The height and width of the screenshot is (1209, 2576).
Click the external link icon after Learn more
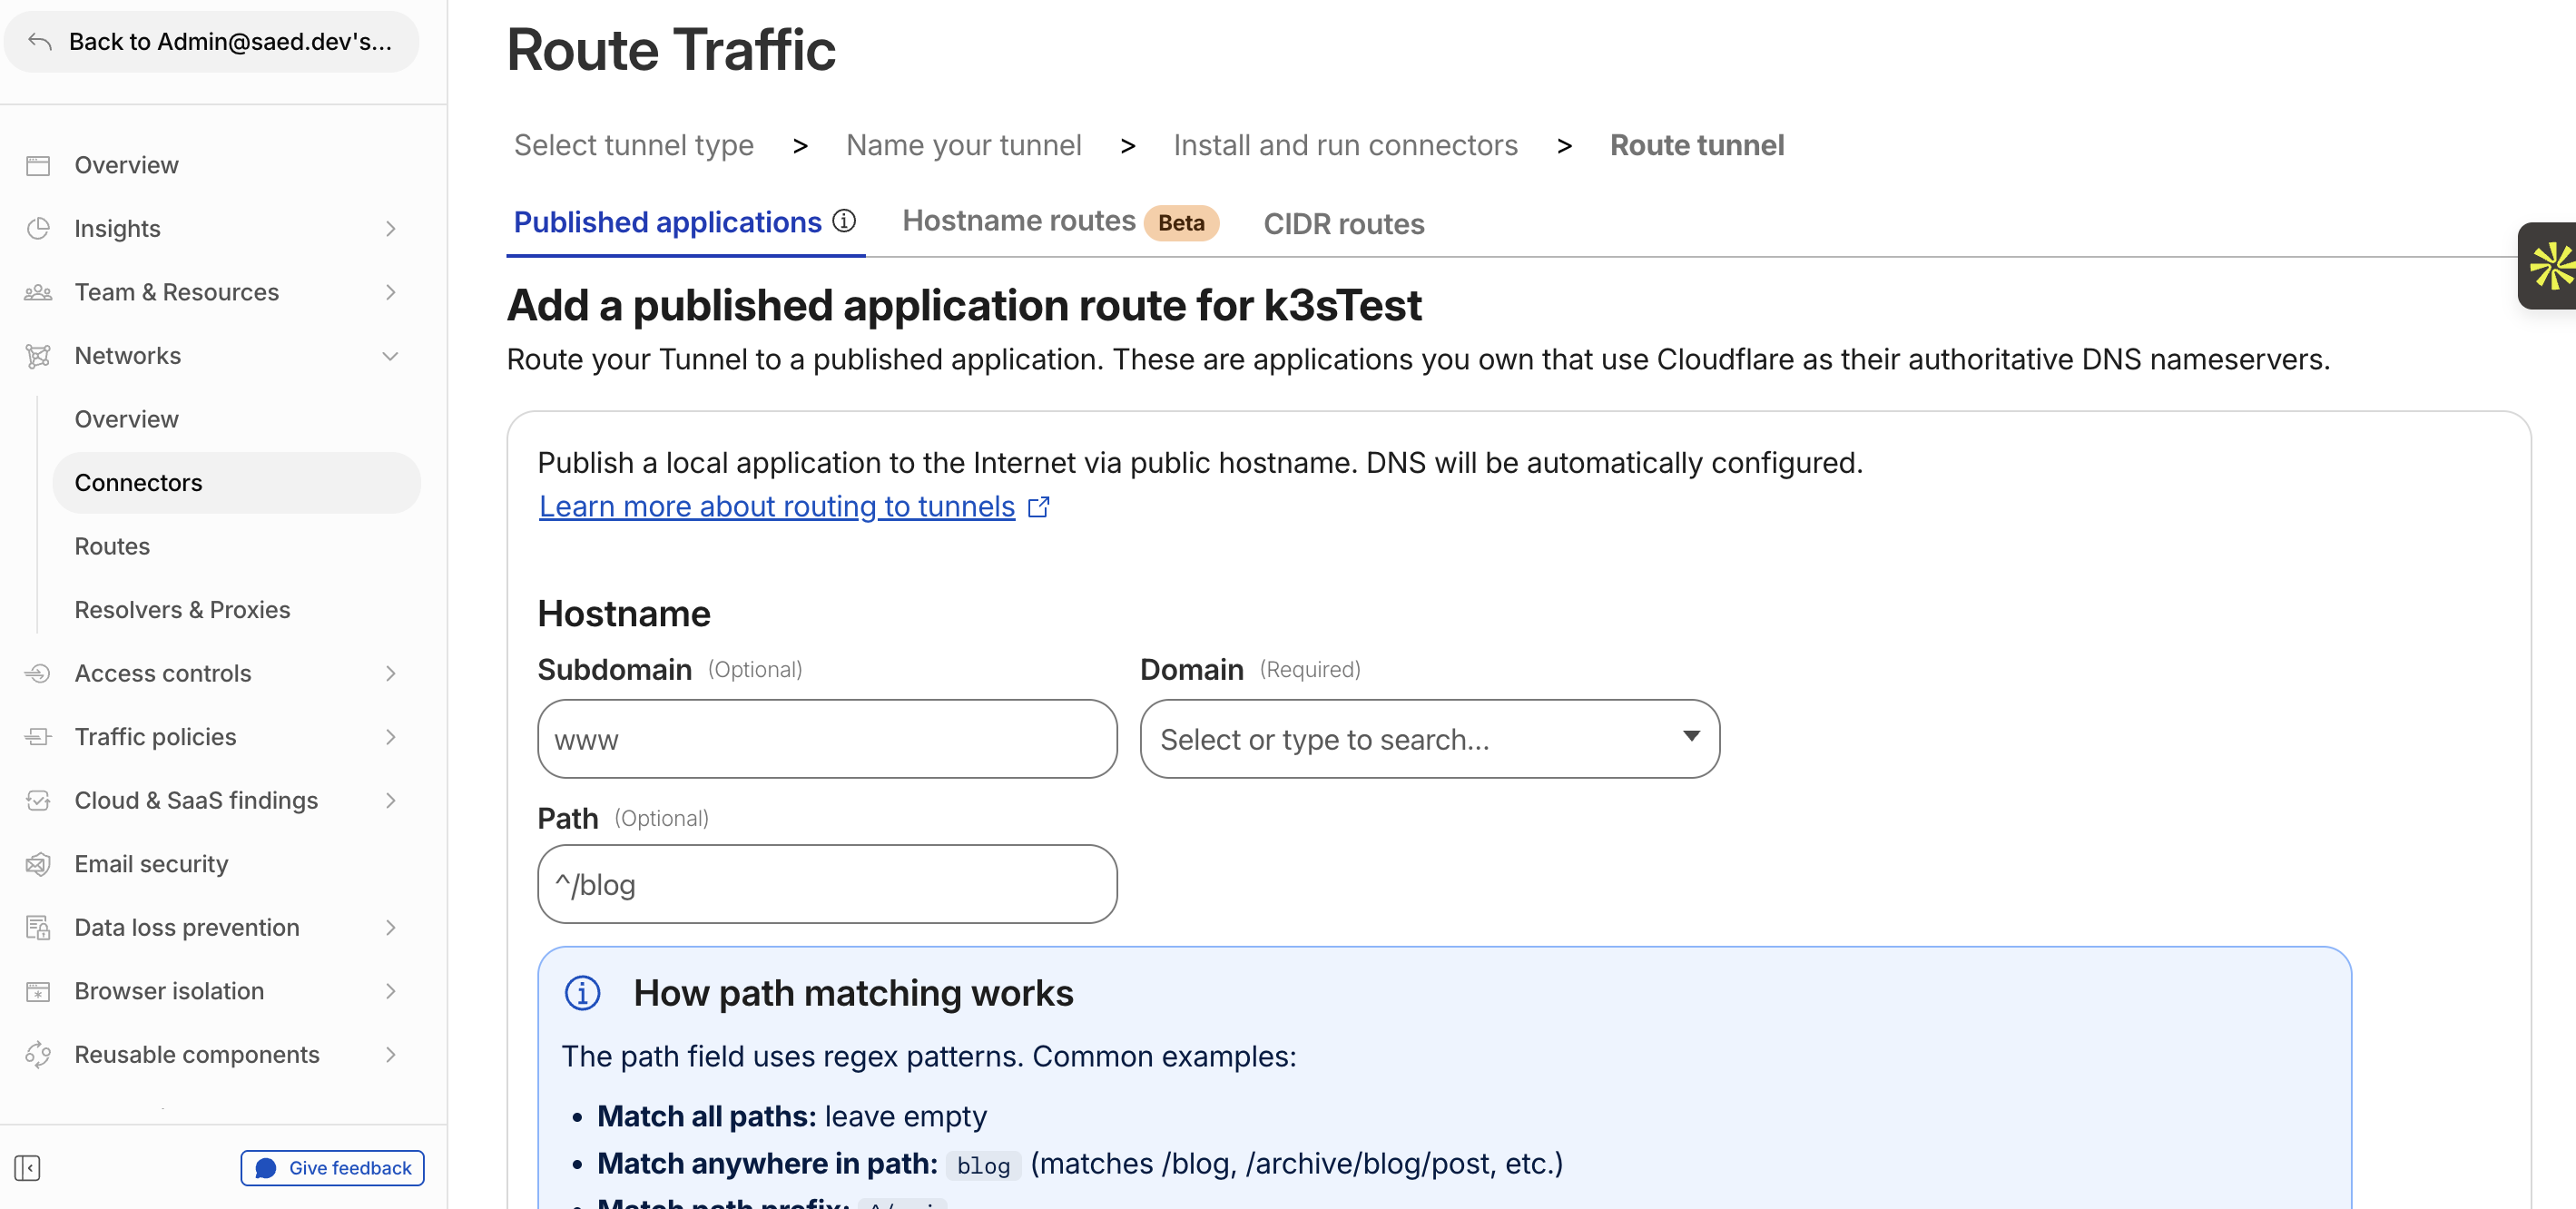pyautogui.click(x=1039, y=507)
